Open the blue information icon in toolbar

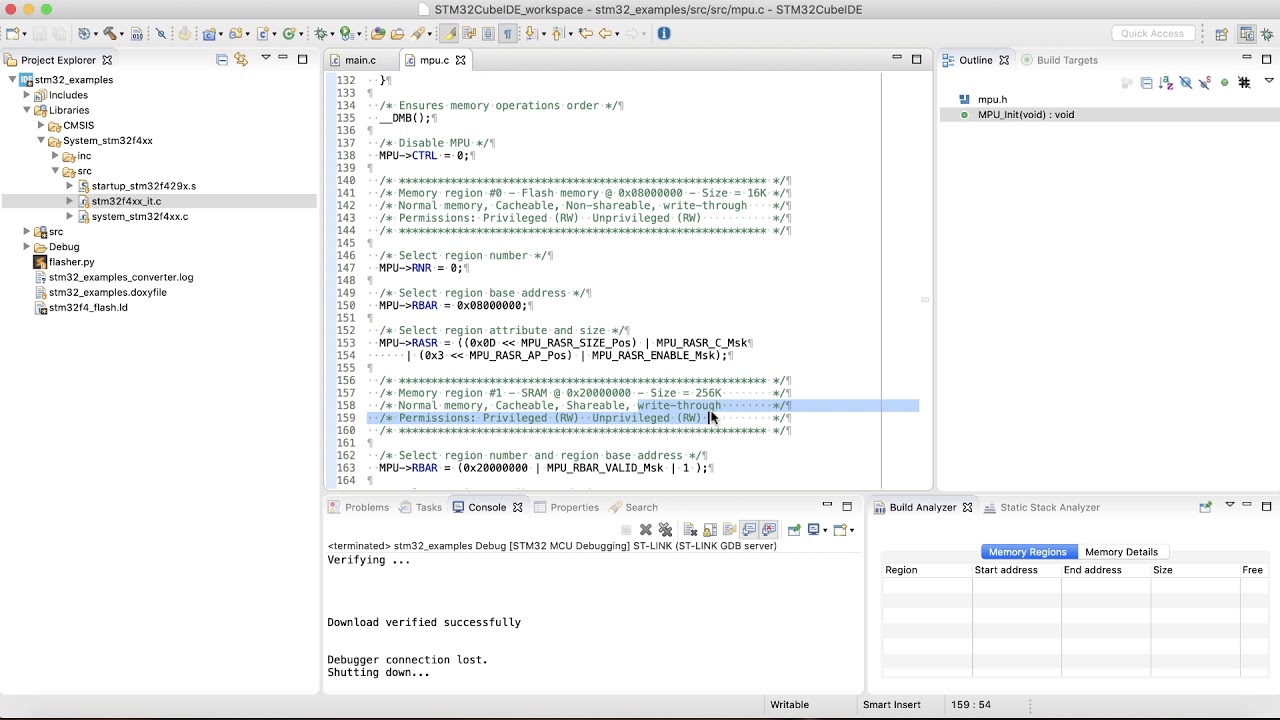[664, 33]
